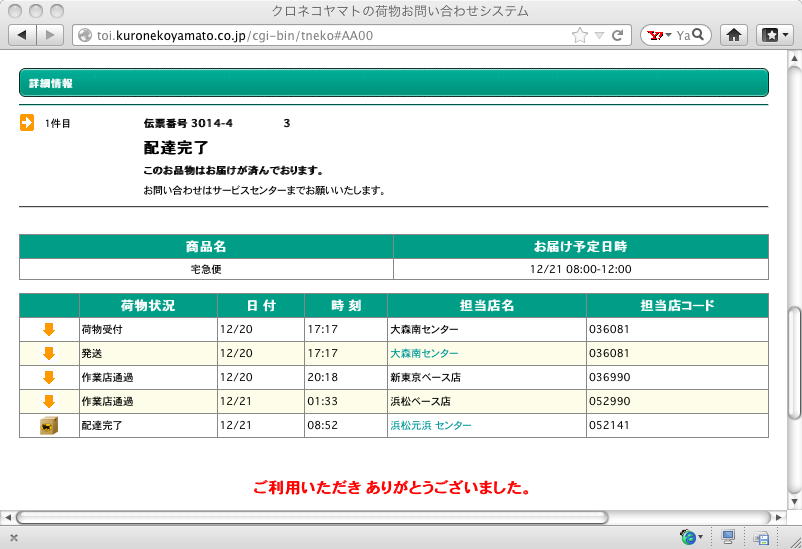Screen dimensions: 802x549
Task: Click the お問い合わせはサービスセンター text line
Action: pos(264,190)
